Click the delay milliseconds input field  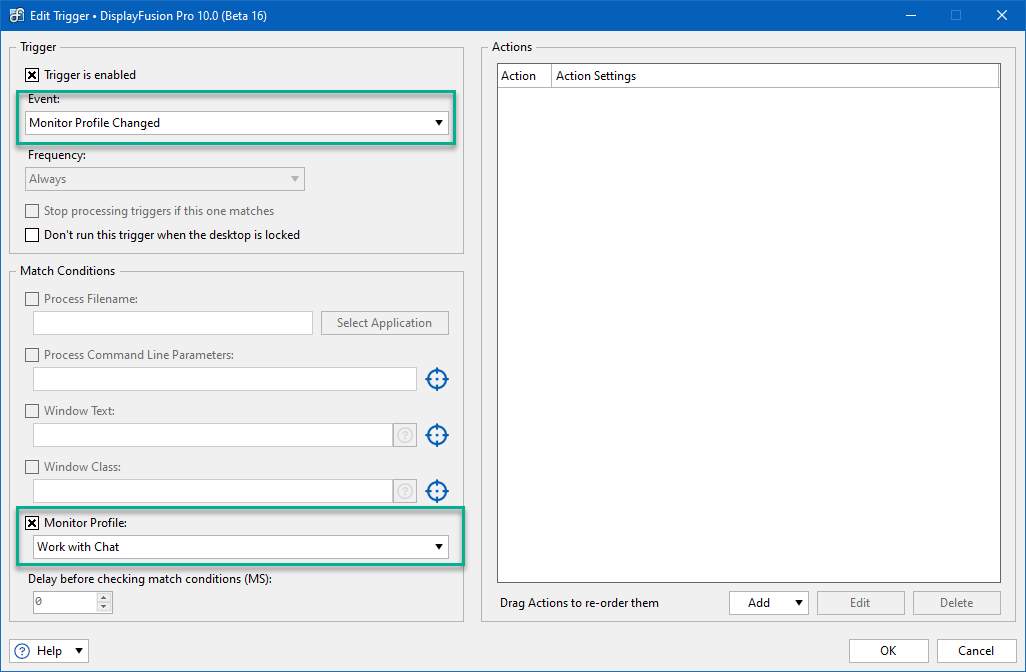tap(65, 602)
